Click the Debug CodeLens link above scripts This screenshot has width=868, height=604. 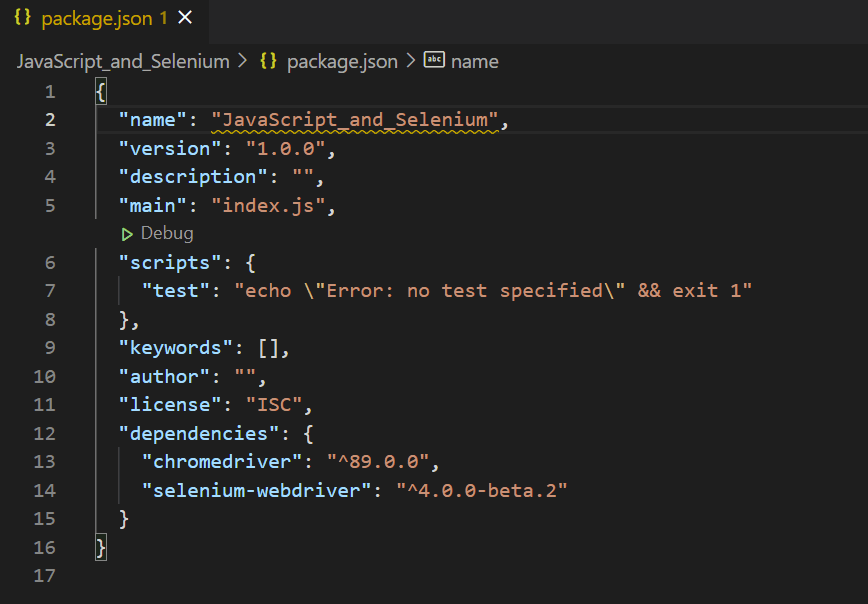tap(166, 234)
